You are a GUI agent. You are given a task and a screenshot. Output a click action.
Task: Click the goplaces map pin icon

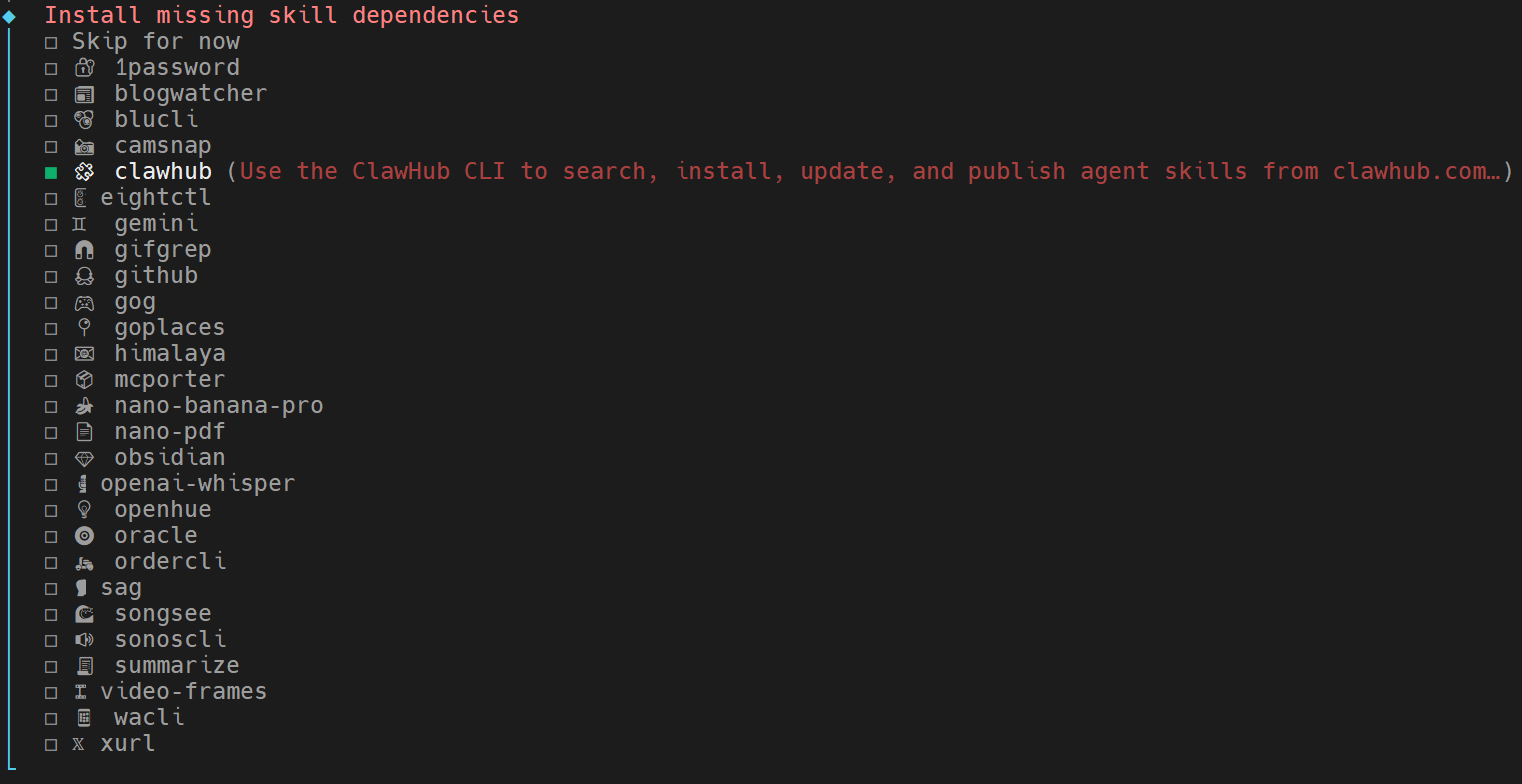[x=84, y=327]
